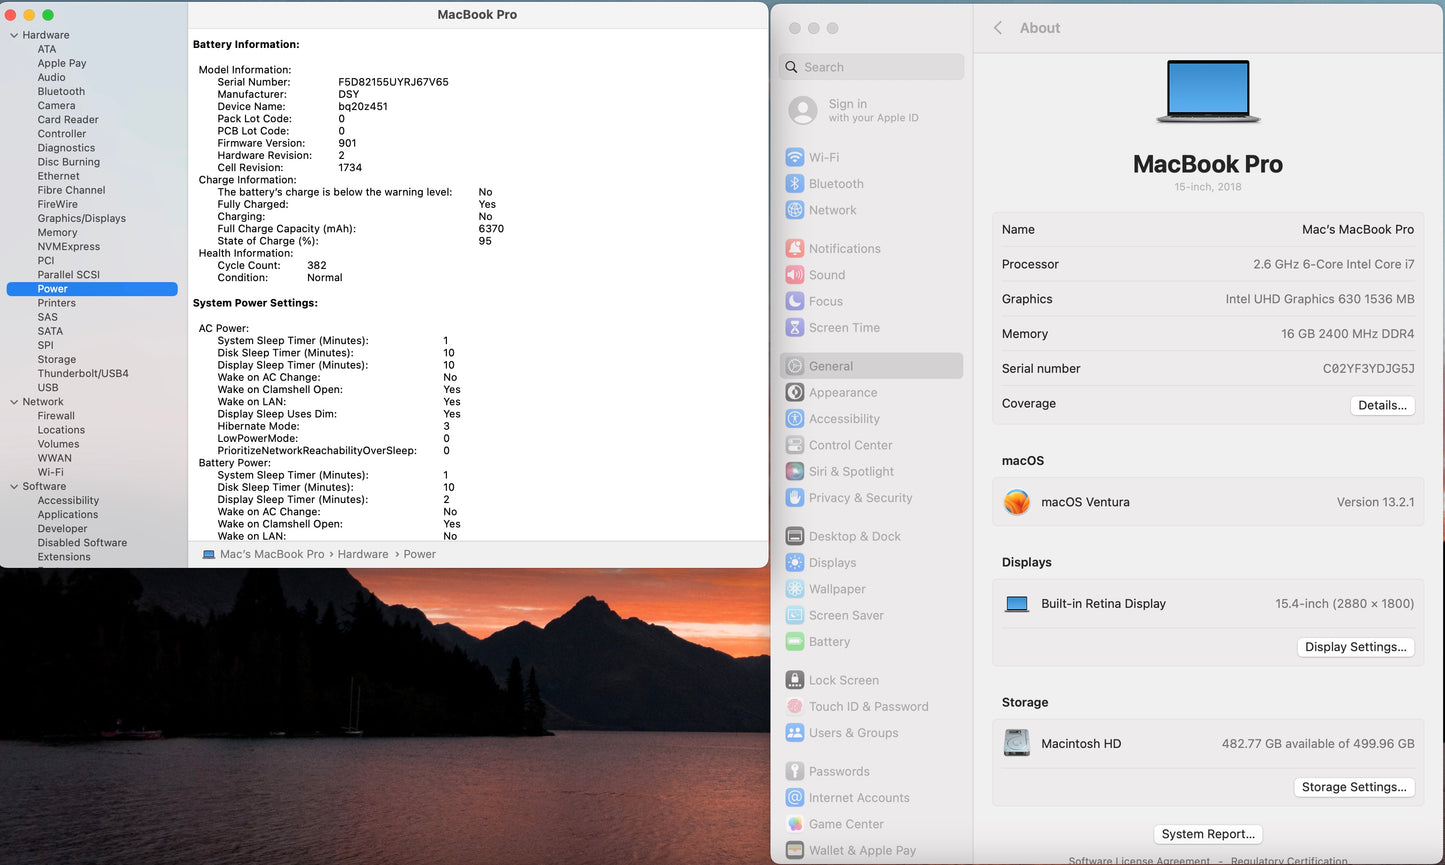Collapse the Hardware tree section
This screenshot has height=865, width=1445.
point(14,35)
